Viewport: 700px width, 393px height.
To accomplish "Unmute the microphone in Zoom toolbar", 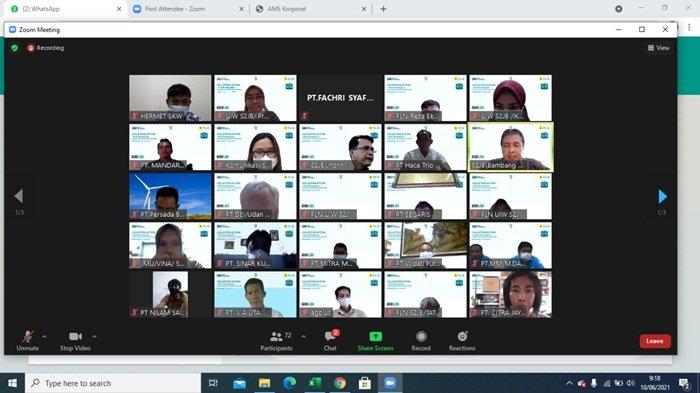I will [28, 341].
